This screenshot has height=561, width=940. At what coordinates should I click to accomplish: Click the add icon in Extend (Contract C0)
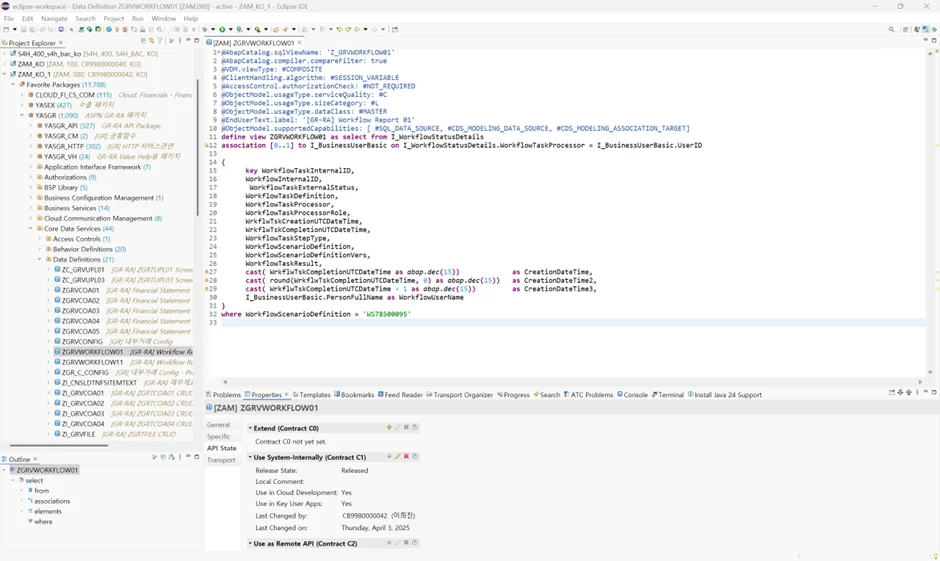click(389, 428)
